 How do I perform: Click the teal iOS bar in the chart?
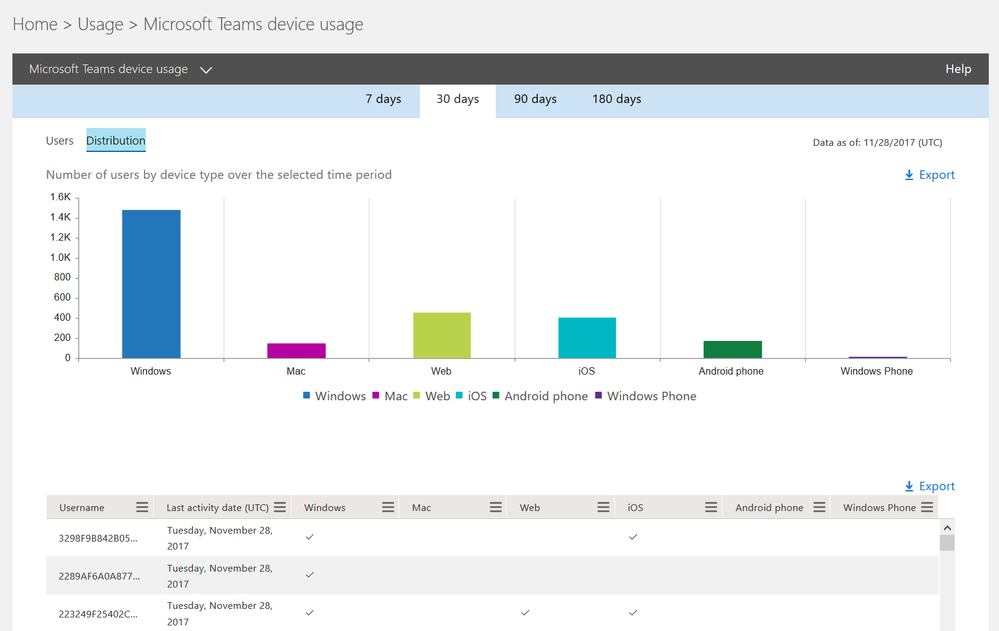587,338
